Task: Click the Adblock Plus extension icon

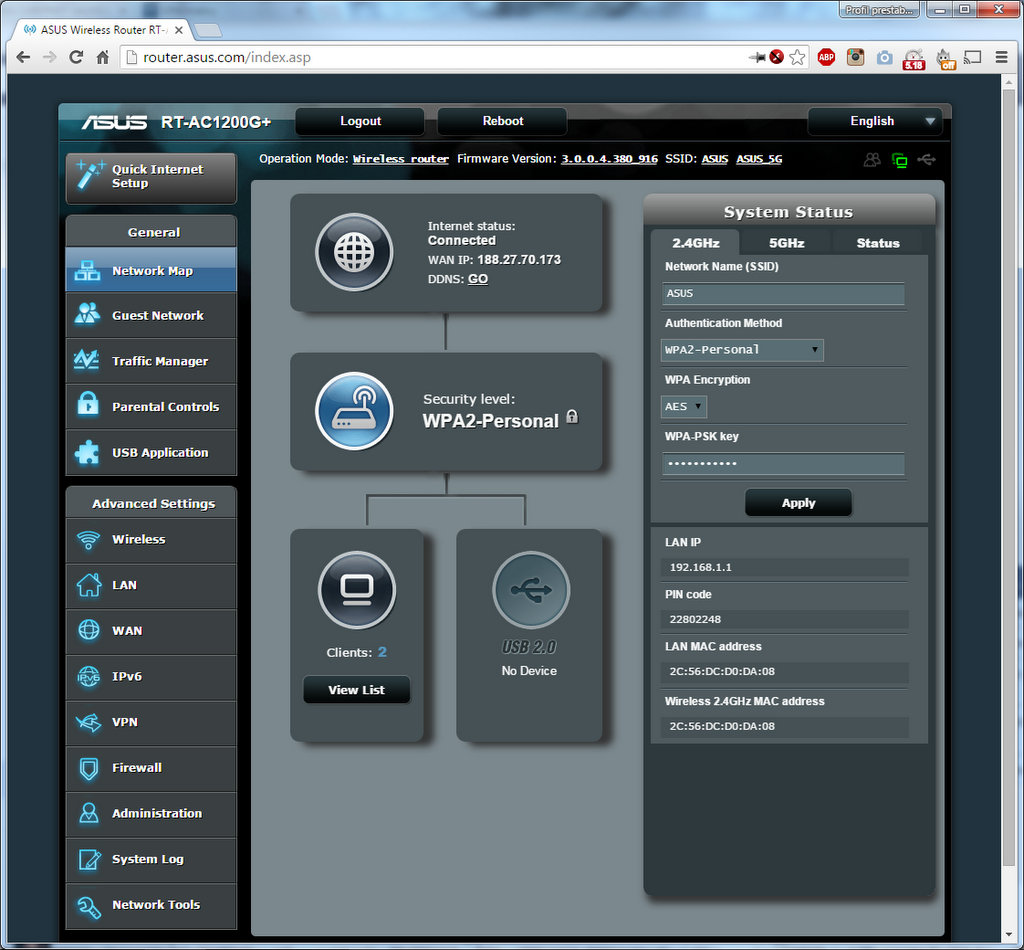Action: coord(826,57)
